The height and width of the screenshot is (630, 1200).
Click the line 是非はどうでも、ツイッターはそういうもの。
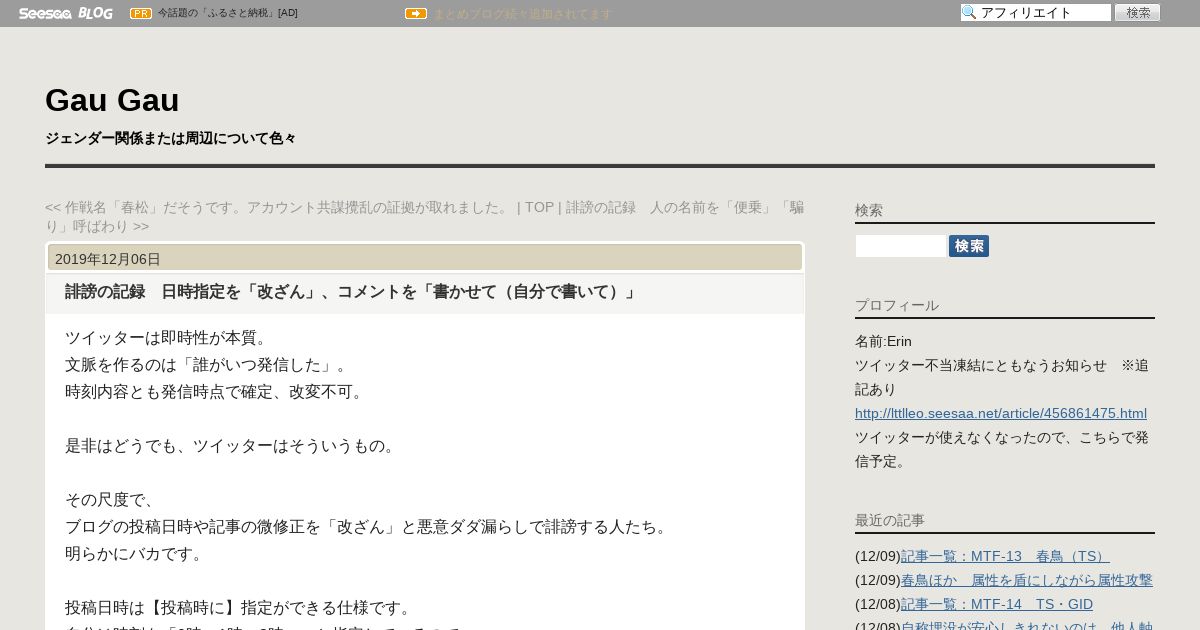(233, 446)
